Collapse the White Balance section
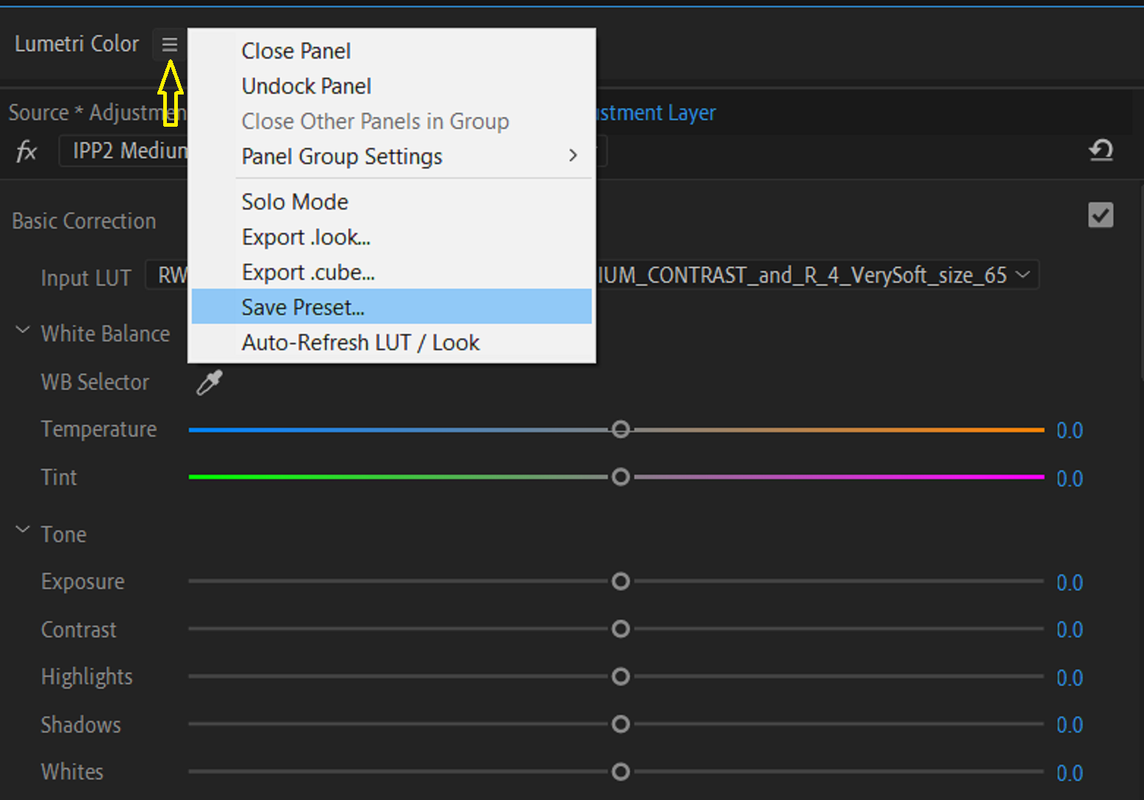Screen dimensions: 1144x800 tap(23, 330)
